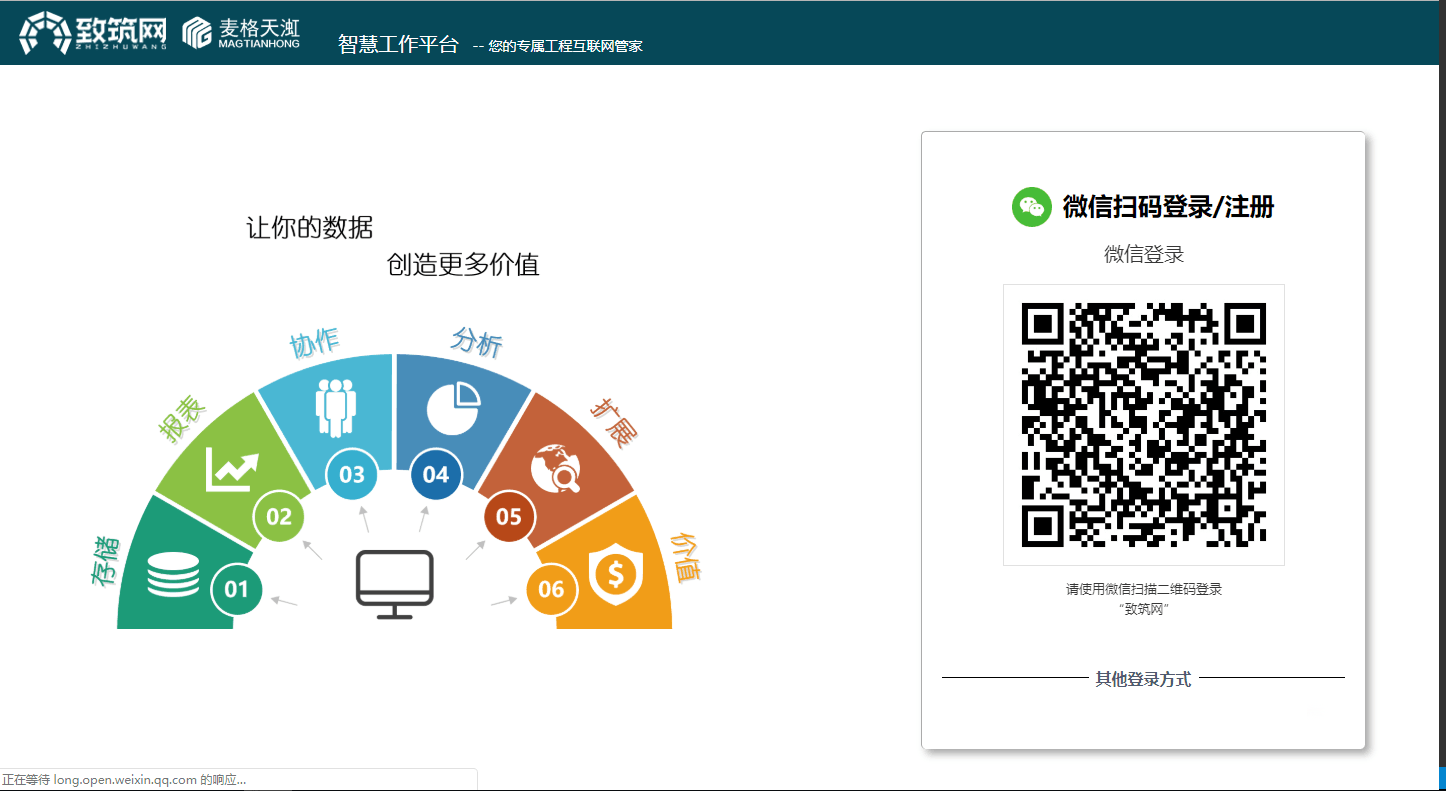Image resolution: width=1446 pixels, height=791 pixels.
Task: Click the 报表 segment label
Action: [x=182, y=419]
